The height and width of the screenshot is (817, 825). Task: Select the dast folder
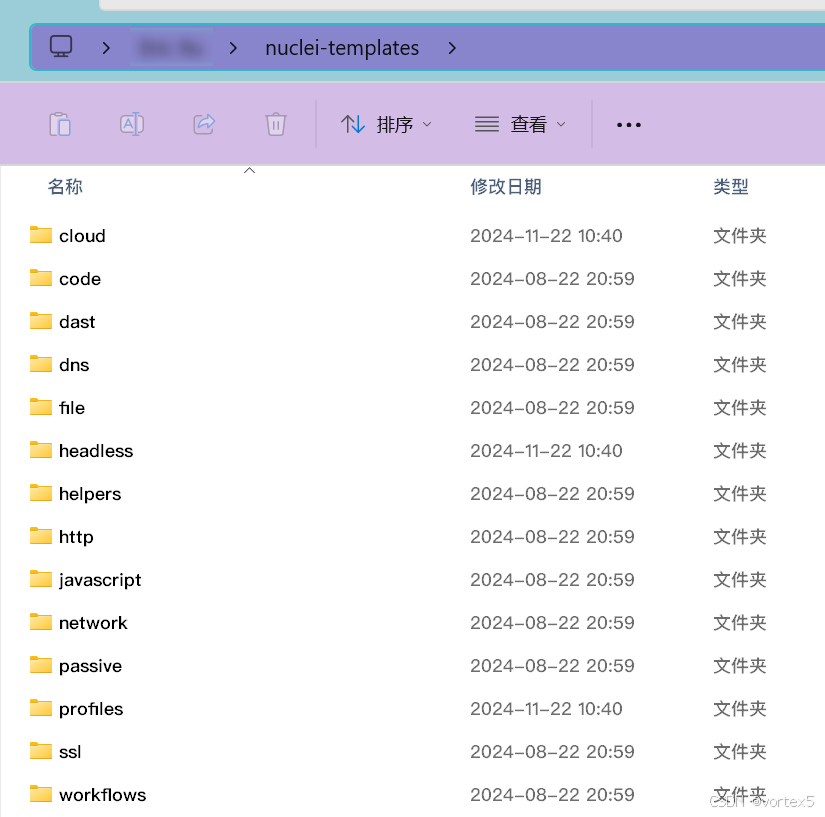(77, 322)
